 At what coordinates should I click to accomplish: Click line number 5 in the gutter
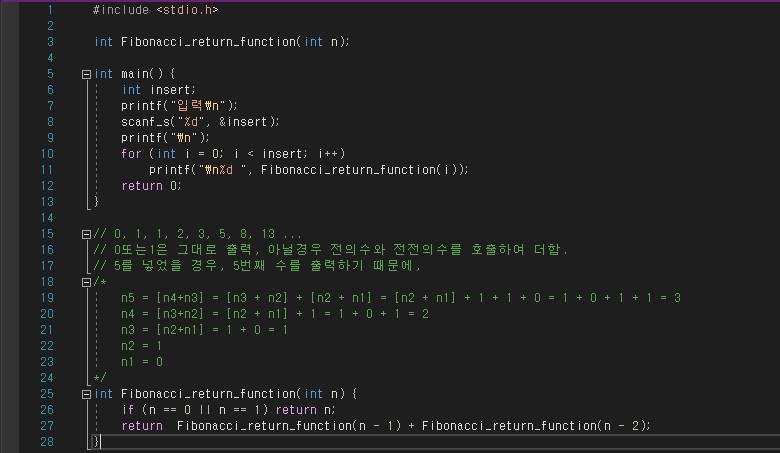coord(50,74)
